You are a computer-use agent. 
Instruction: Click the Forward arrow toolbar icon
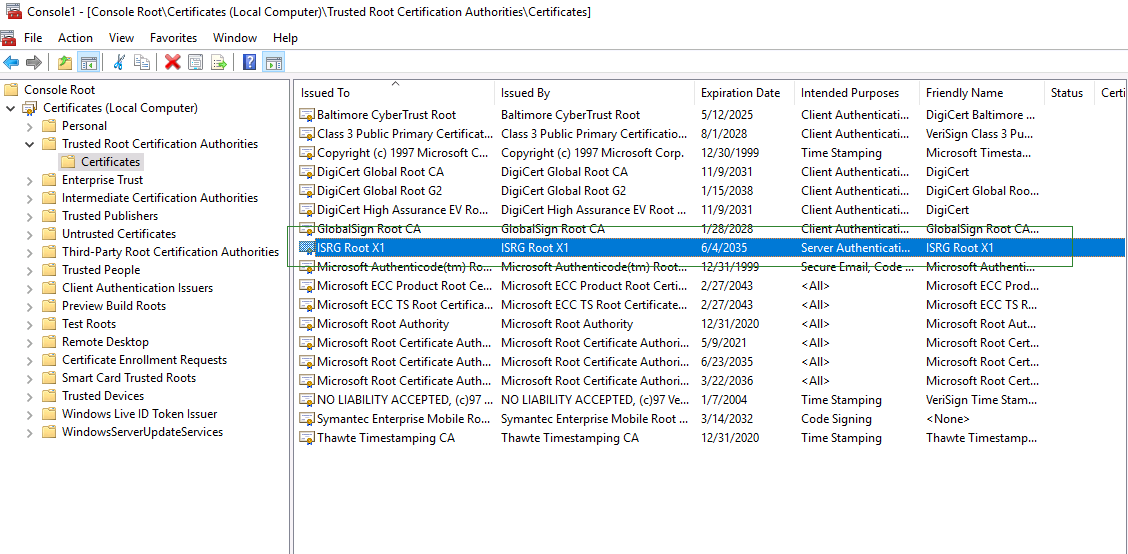(33, 63)
